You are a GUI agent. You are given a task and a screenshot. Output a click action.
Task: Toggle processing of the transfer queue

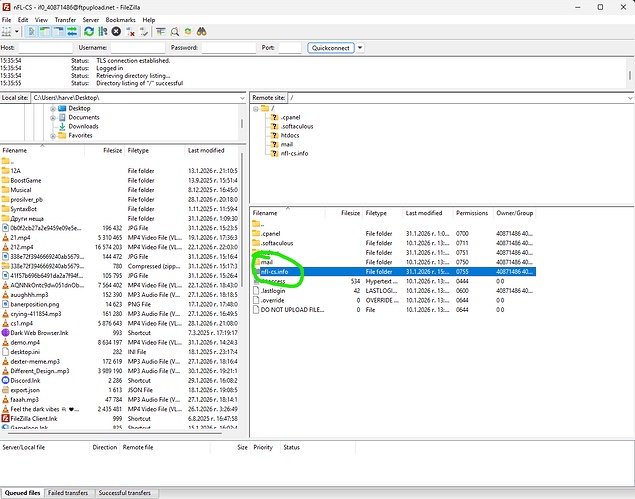[x=103, y=32]
